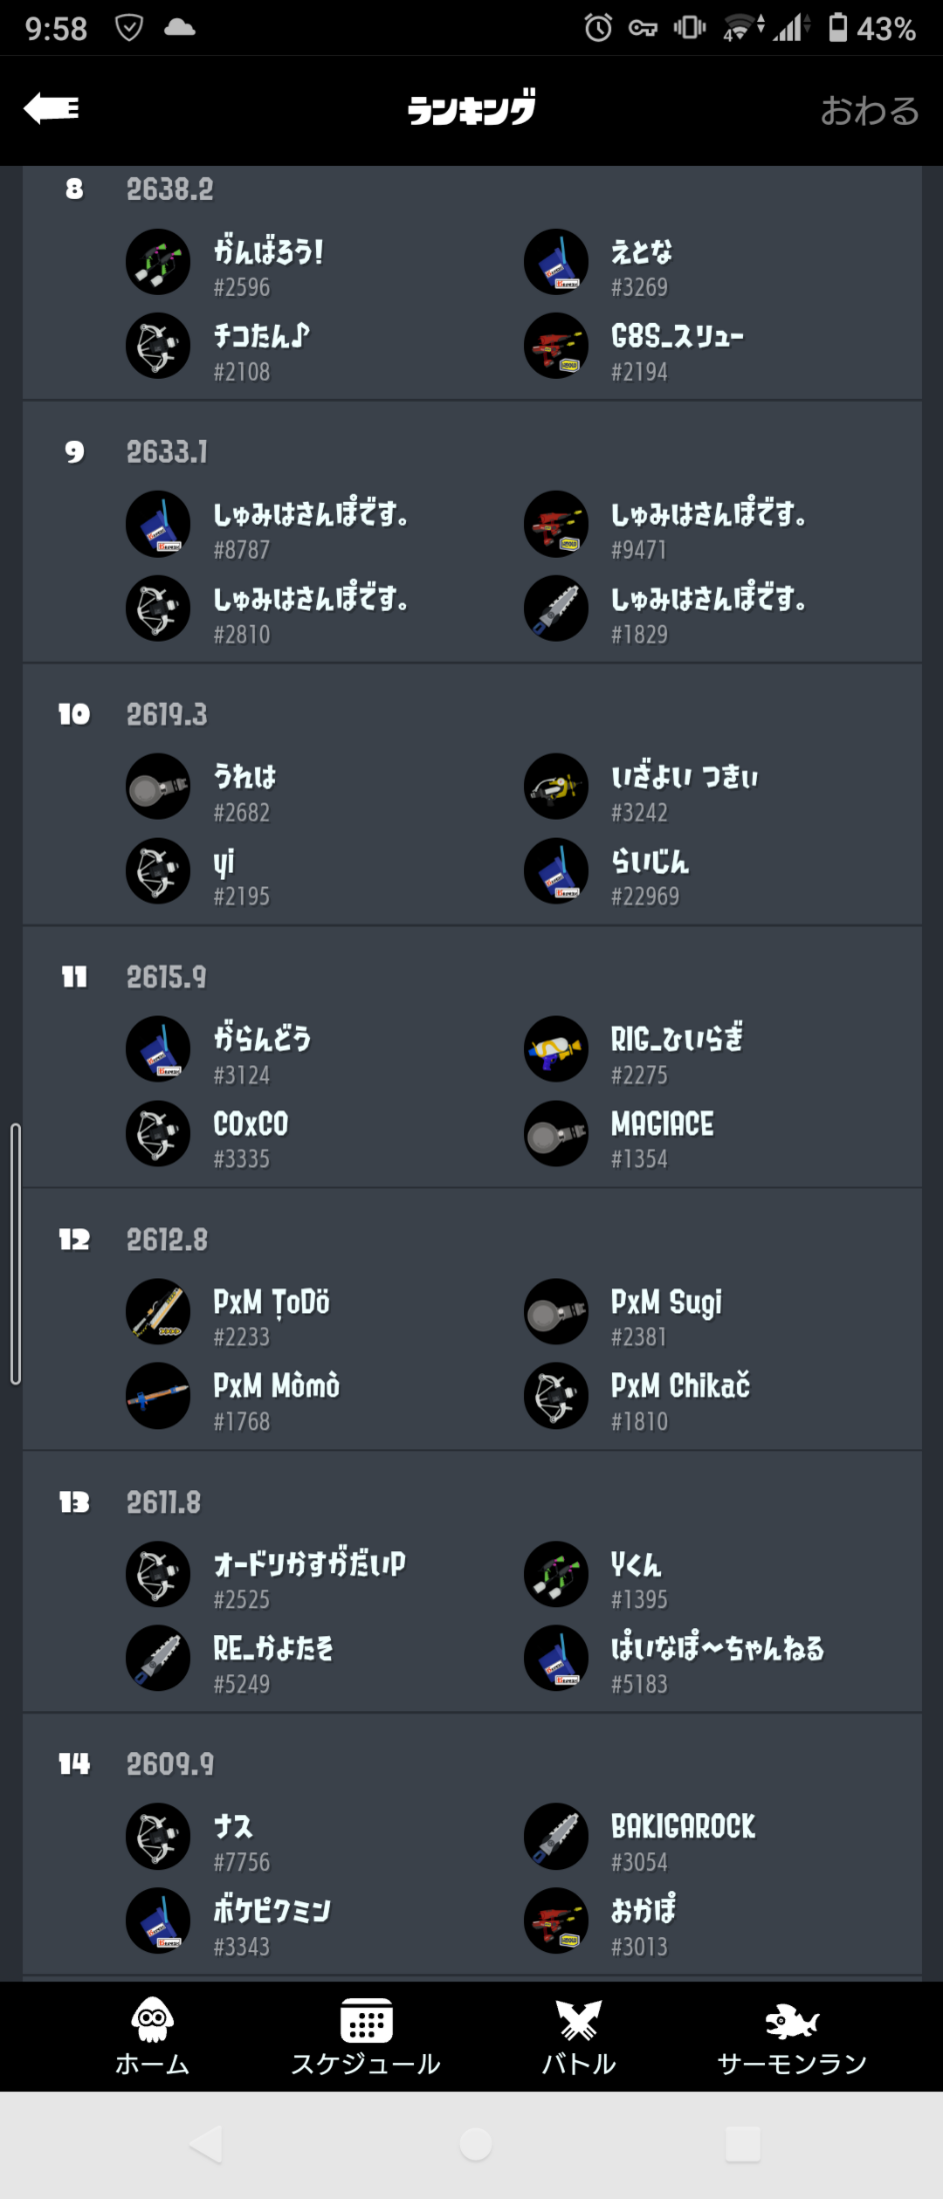Open the ホーム tab
This screenshot has height=2199, width=943.
pos(152,2037)
